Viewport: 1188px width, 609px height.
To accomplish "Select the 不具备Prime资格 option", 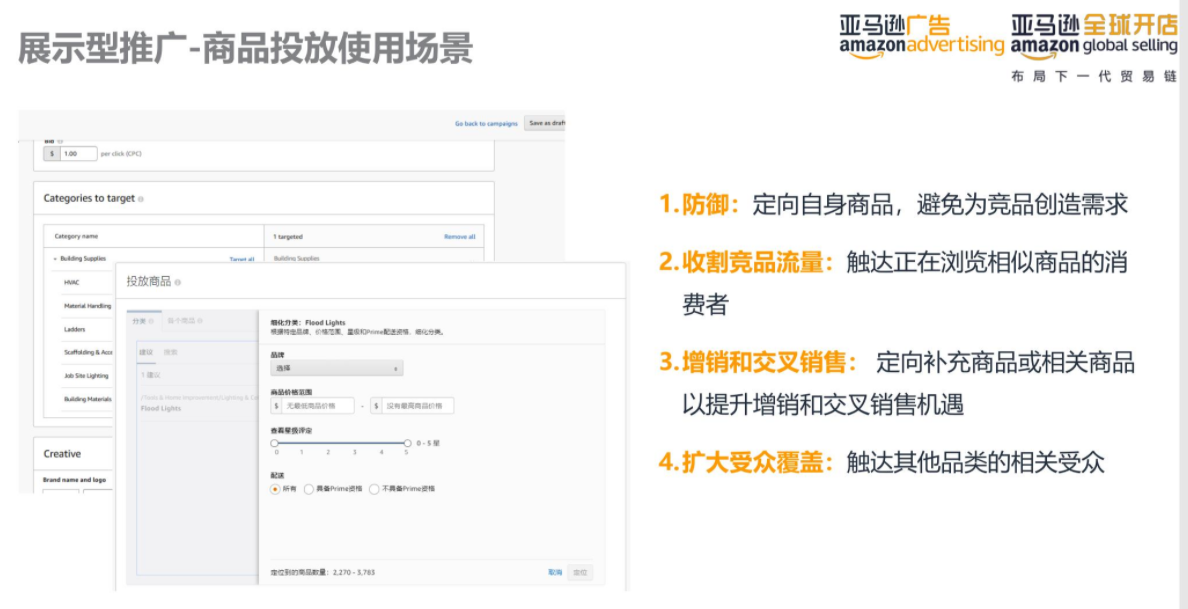I will (x=374, y=488).
